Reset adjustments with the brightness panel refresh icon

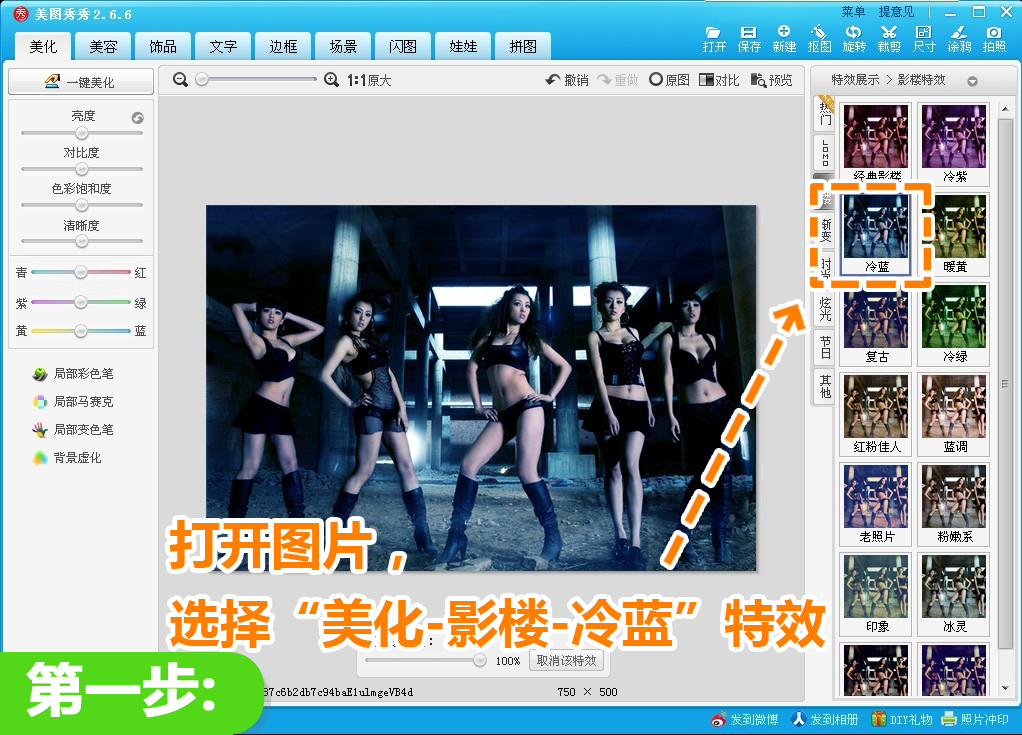click(x=138, y=118)
